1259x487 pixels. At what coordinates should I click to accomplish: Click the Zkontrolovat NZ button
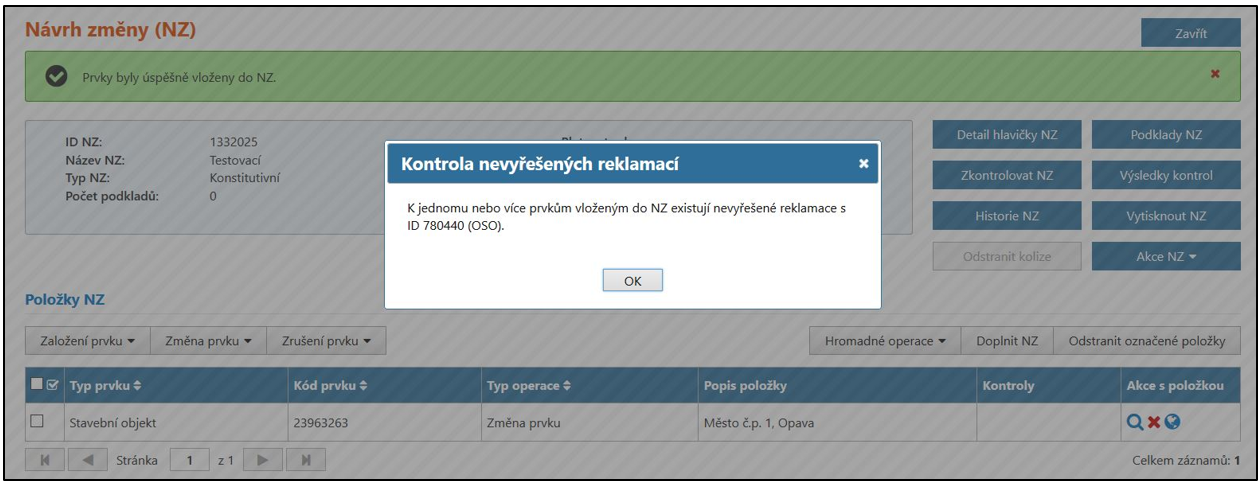tap(1006, 175)
